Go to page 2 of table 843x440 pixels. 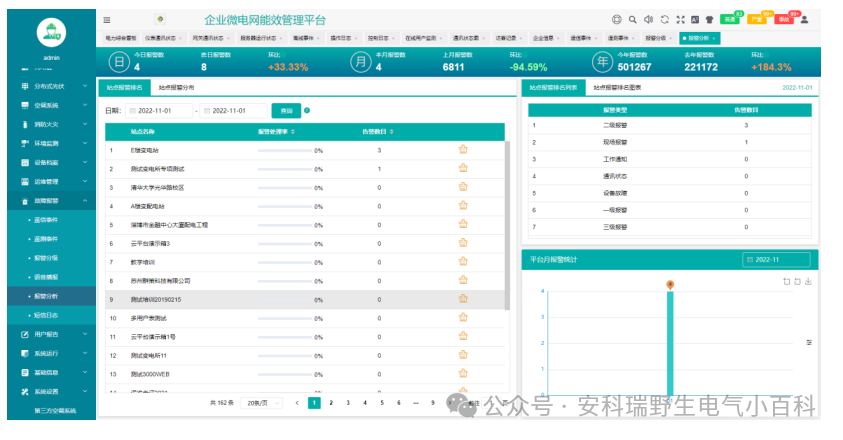click(x=331, y=403)
